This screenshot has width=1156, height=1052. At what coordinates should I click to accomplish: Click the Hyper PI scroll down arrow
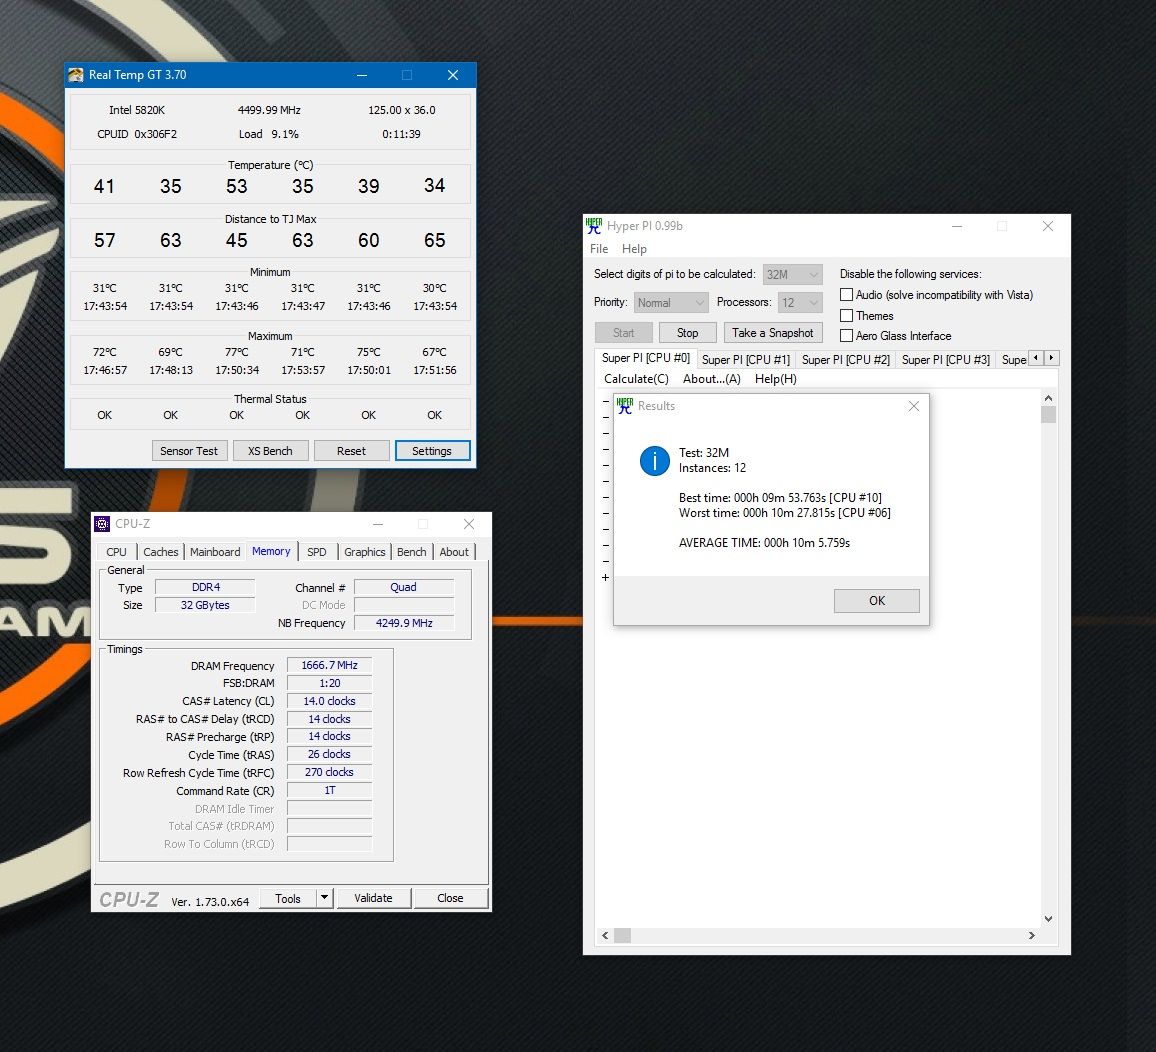point(1048,919)
